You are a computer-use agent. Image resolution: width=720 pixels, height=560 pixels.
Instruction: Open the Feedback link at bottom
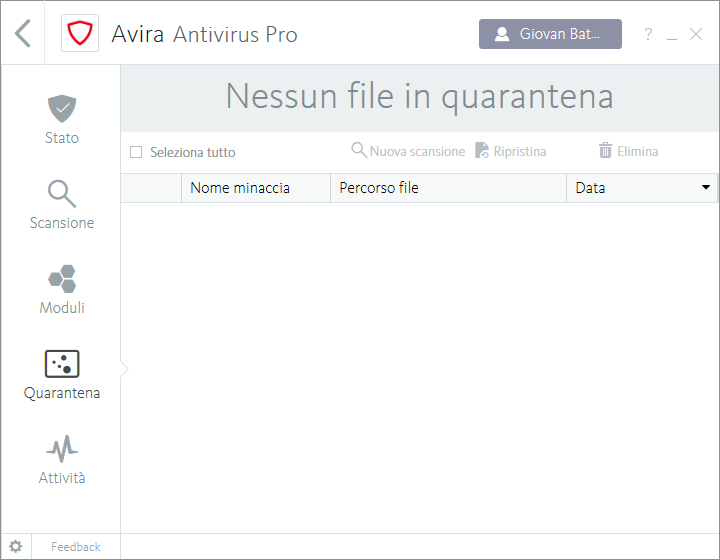[x=76, y=547]
